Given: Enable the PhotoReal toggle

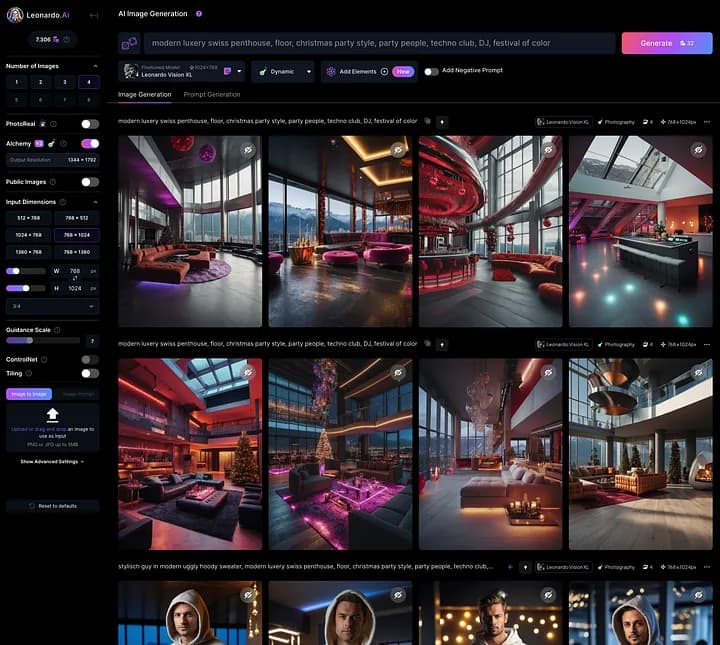Looking at the screenshot, I should tap(90, 124).
